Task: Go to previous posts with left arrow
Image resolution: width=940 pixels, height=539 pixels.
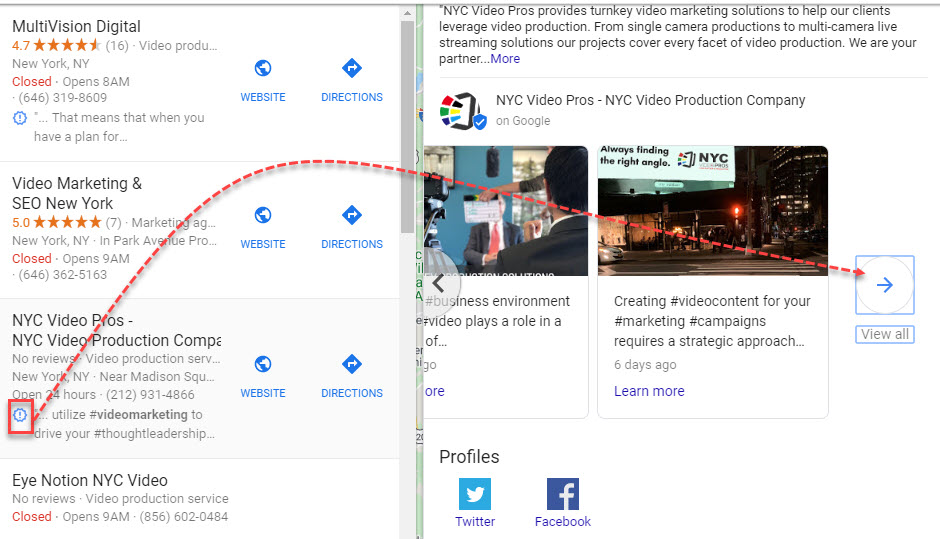Action: (438, 283)
